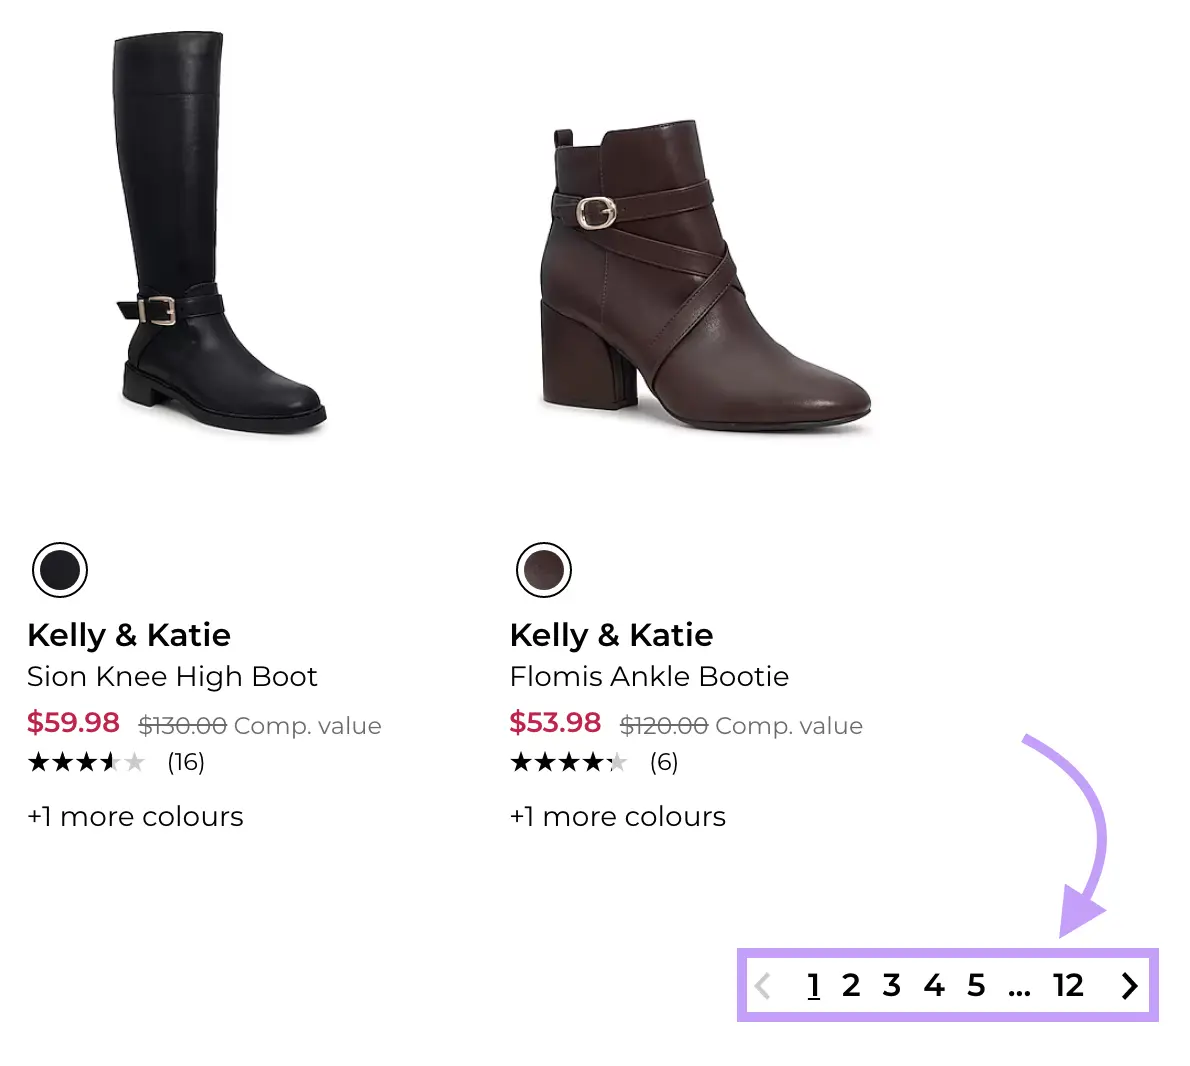Expand hidden pages via the pagination ellipsis
Screen dimensions: 1190x1066
1020,986
